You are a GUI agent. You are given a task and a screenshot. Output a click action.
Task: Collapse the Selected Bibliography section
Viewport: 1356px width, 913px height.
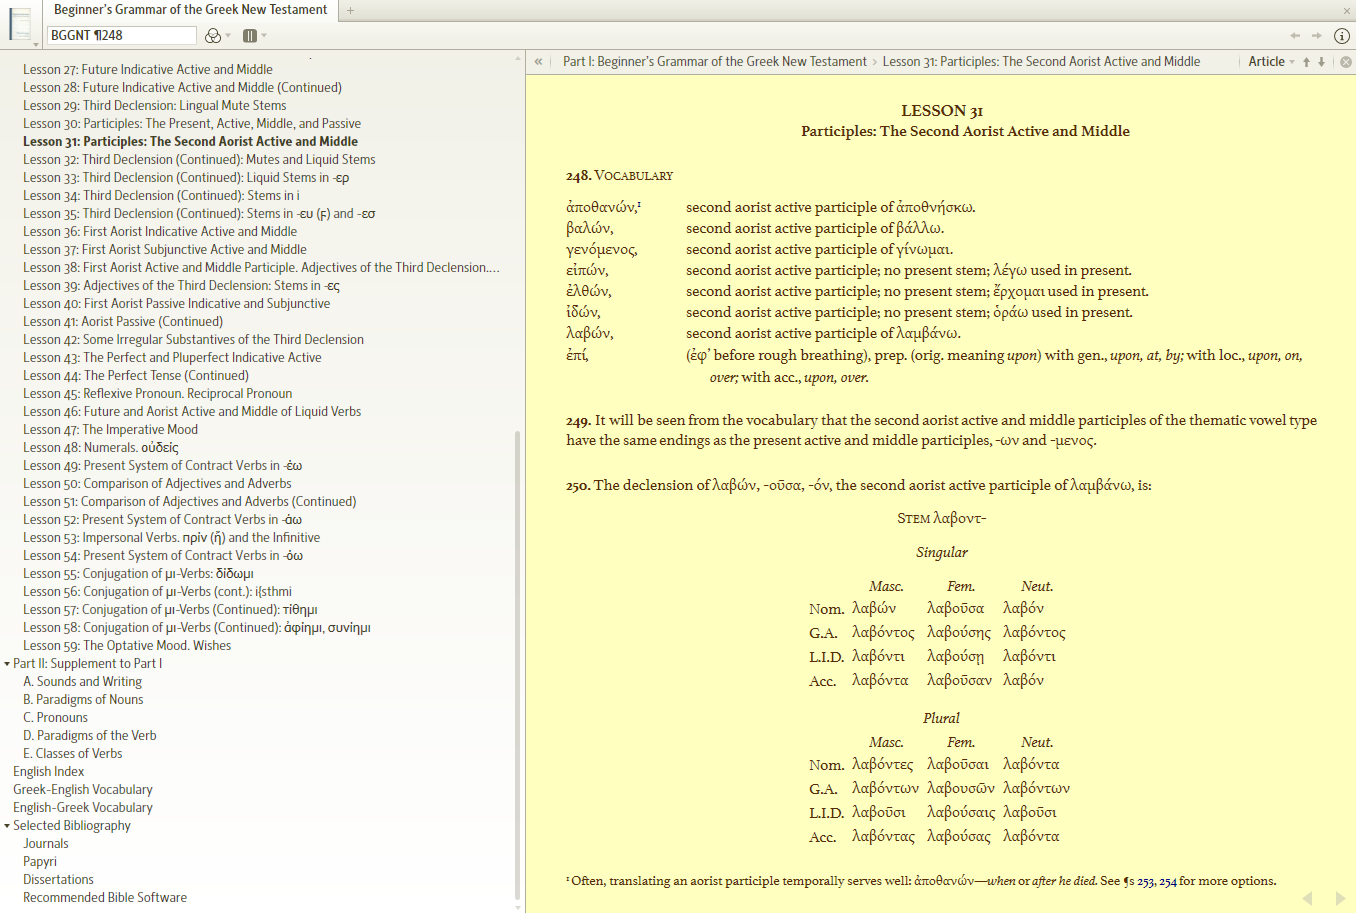[7, 826]
